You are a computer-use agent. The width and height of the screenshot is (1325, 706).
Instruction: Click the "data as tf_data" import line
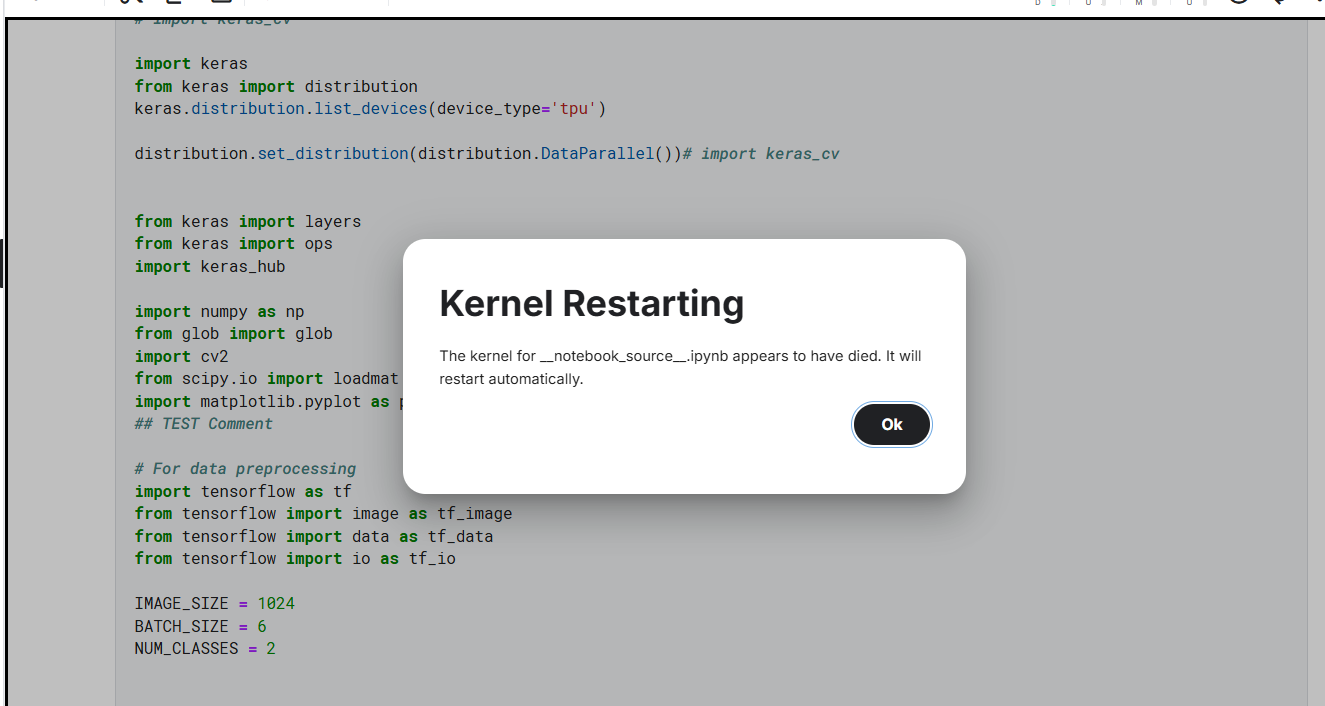[x=314, y=536]
